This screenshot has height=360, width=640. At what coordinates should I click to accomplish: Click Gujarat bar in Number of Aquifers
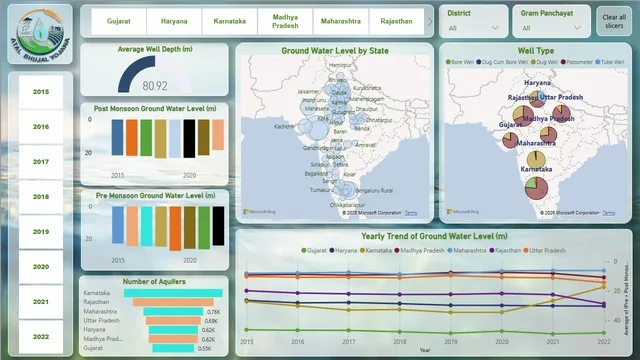click(173, 348)
